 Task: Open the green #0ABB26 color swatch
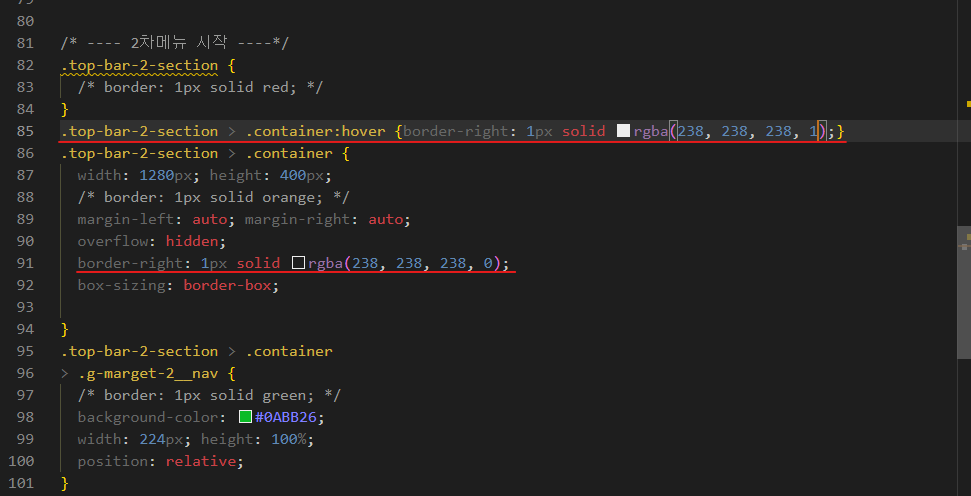click(x=245, y=417)
